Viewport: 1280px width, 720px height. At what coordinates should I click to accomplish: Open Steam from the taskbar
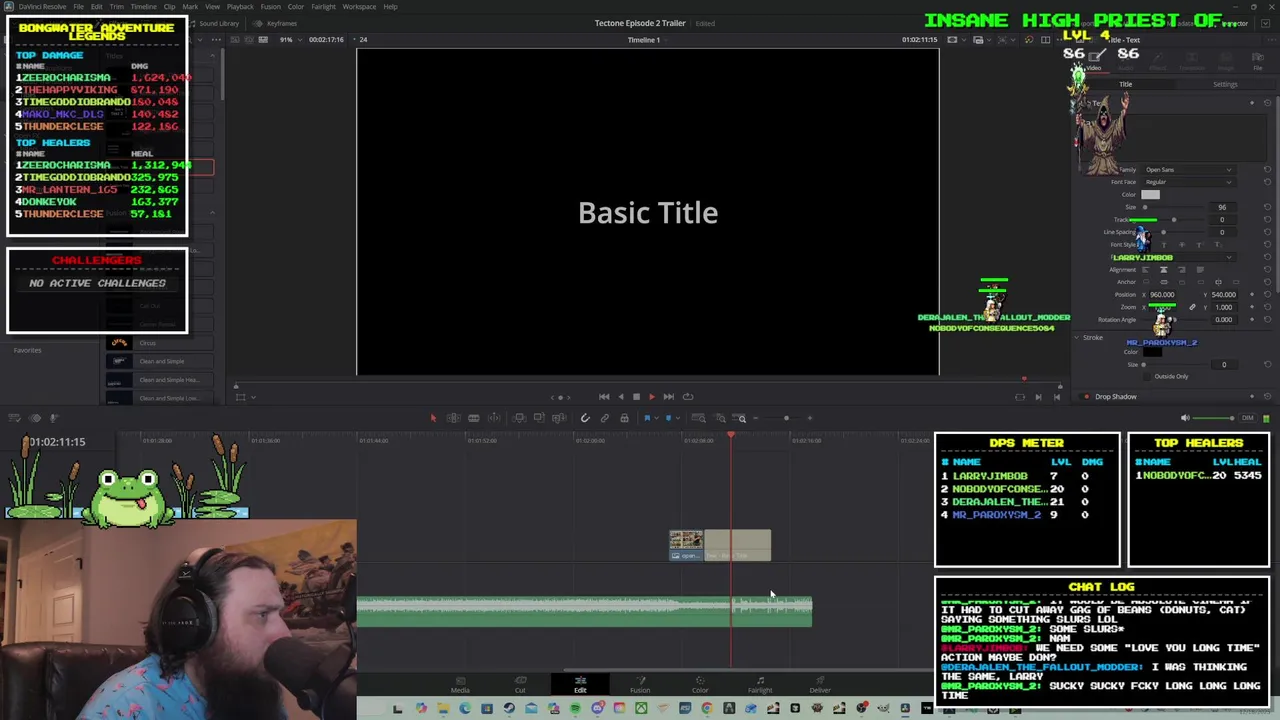[x=509, y=709]
